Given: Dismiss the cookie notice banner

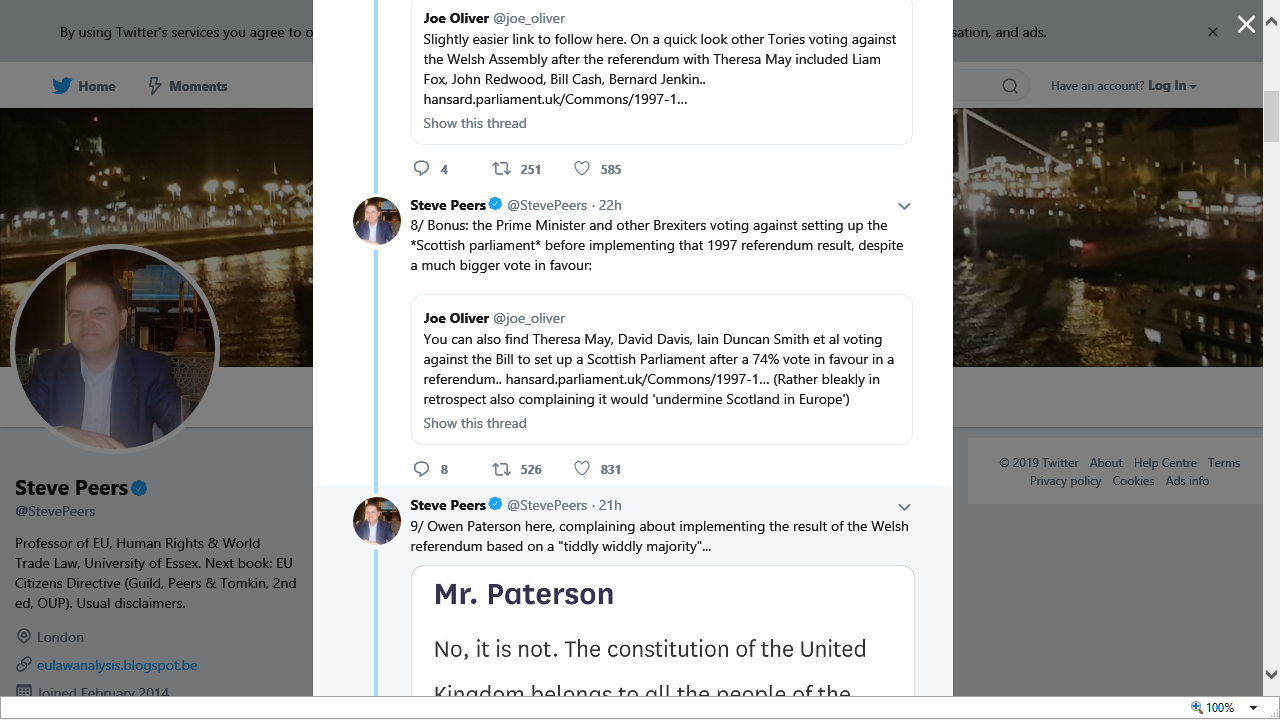Looking at the screenshot, I should pyautogui.click(x=1213, y=32).
